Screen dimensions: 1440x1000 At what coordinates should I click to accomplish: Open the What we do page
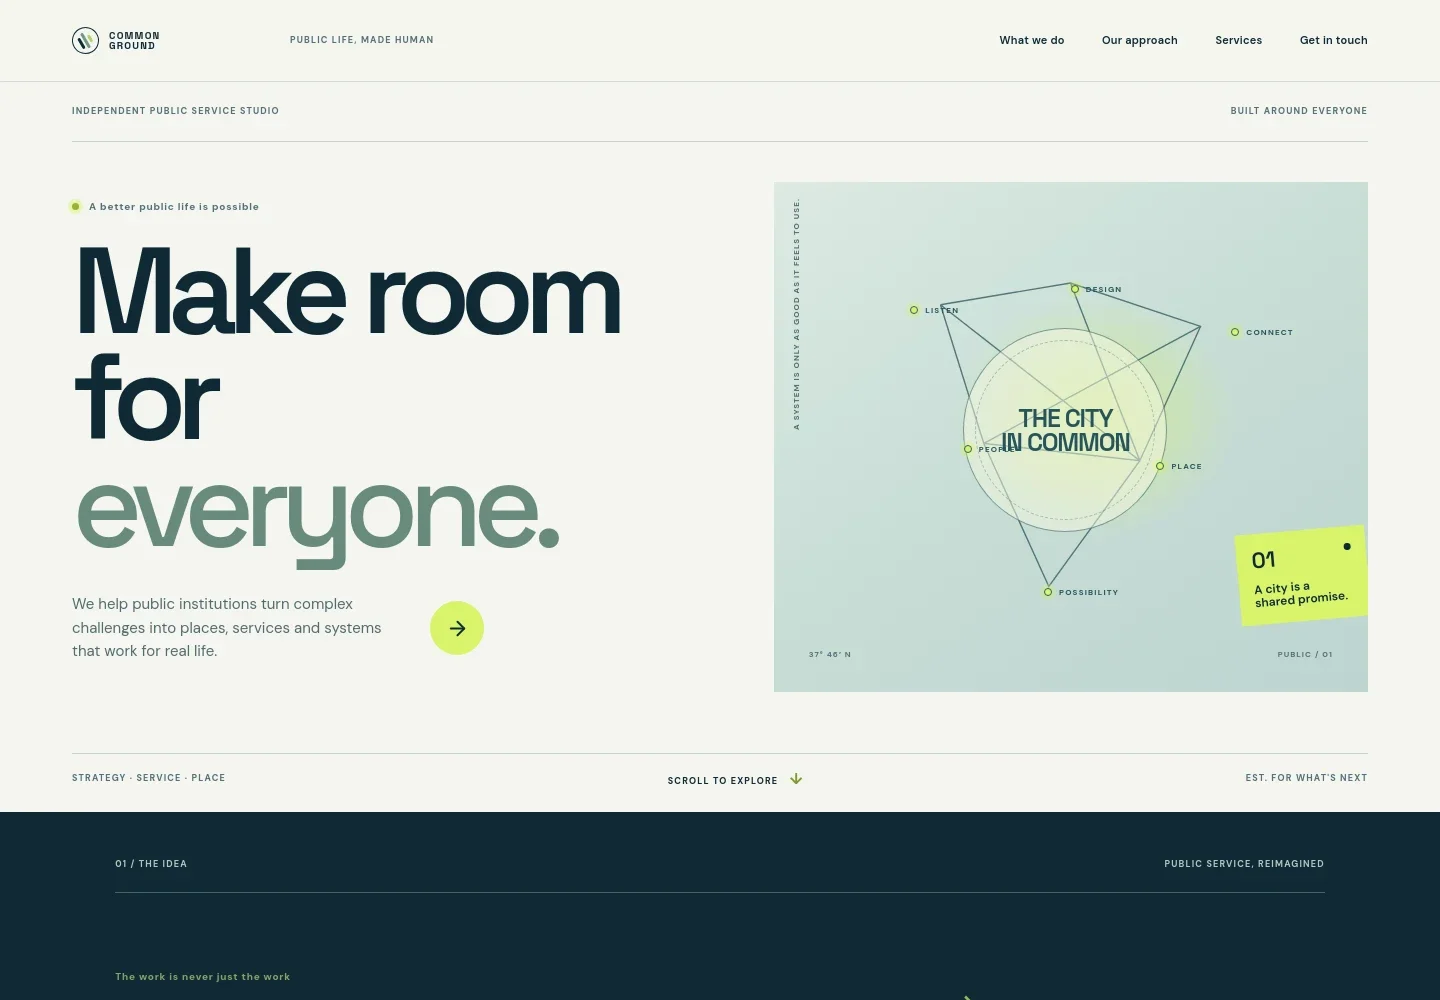pyautogui.click(x=1031, y=40)
